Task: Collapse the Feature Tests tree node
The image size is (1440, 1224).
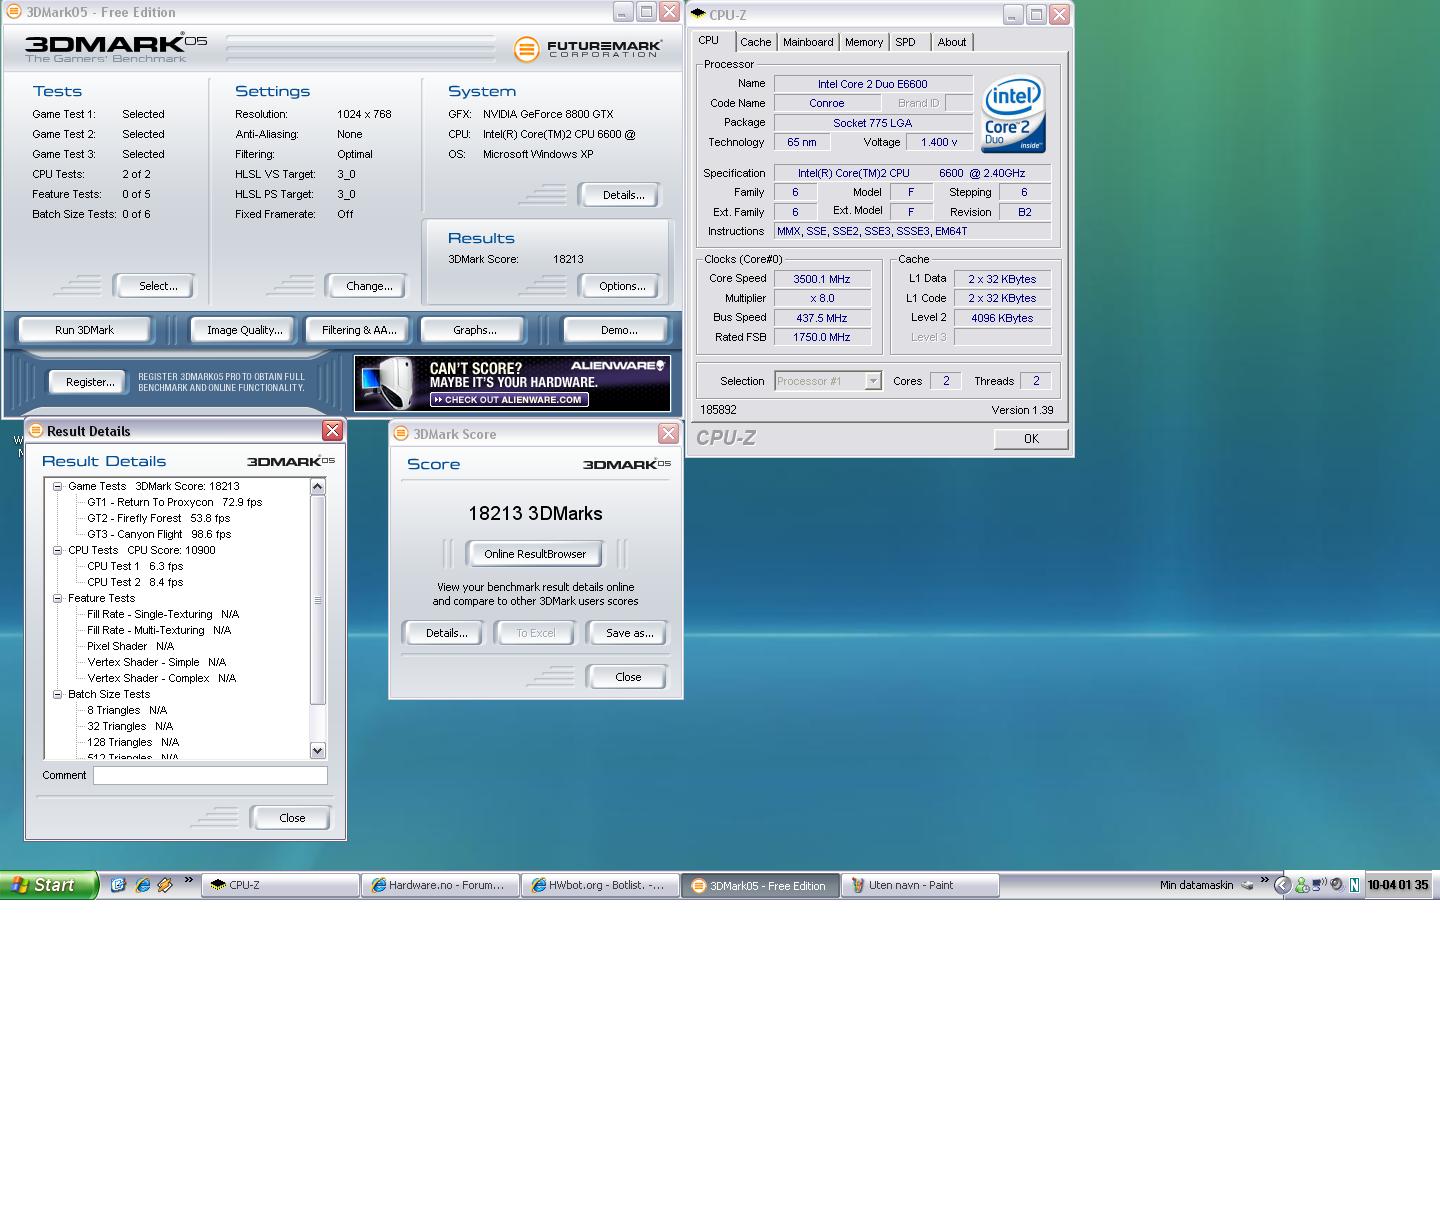Action: pyautogui.click(x=57, y=598)
